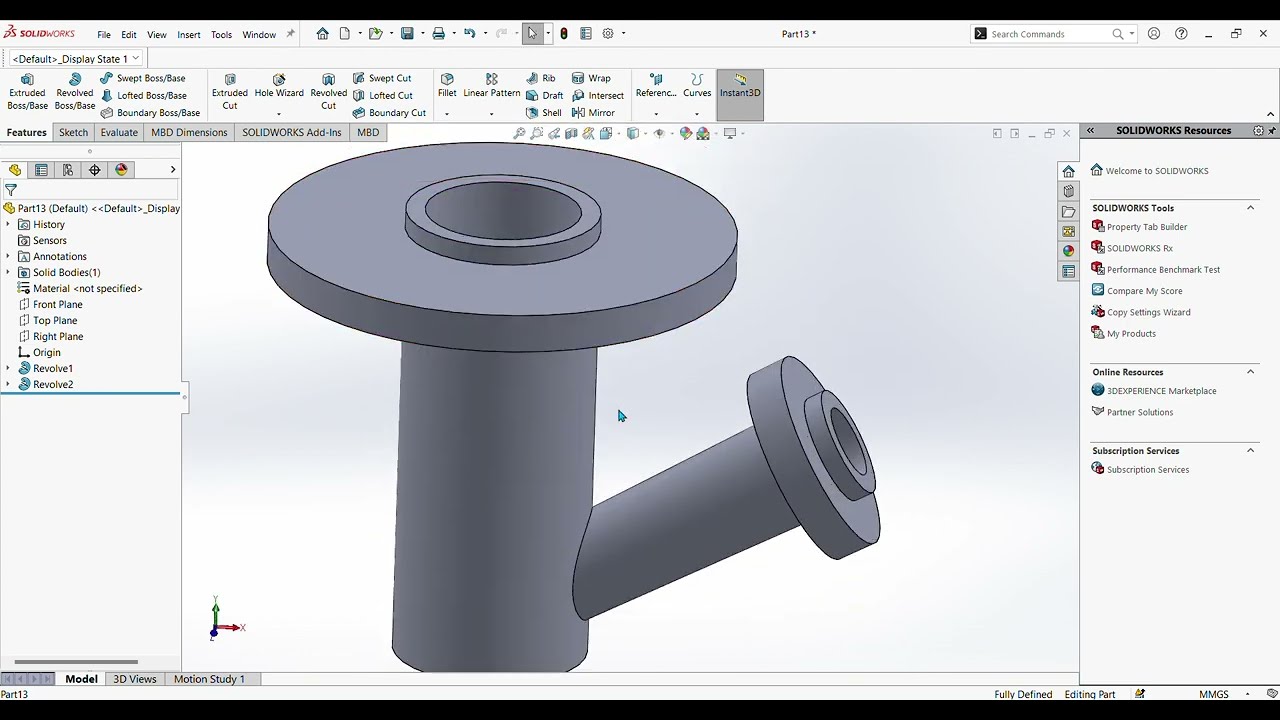Select the Mirror feature
This screenshot has width=1280, height=720.
[593, 112]
